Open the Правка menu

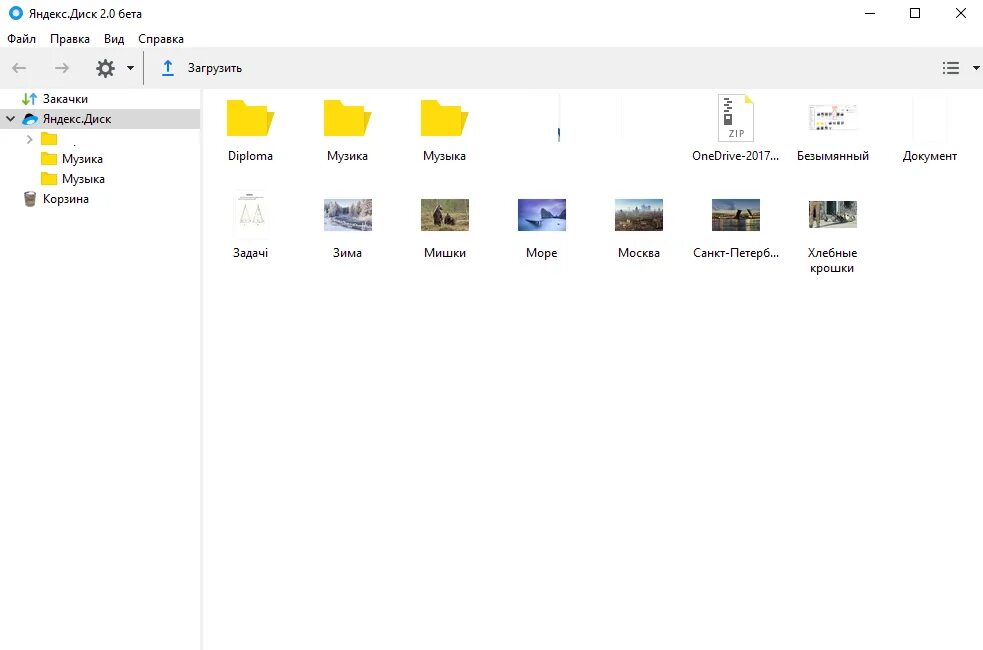(70, 39)
